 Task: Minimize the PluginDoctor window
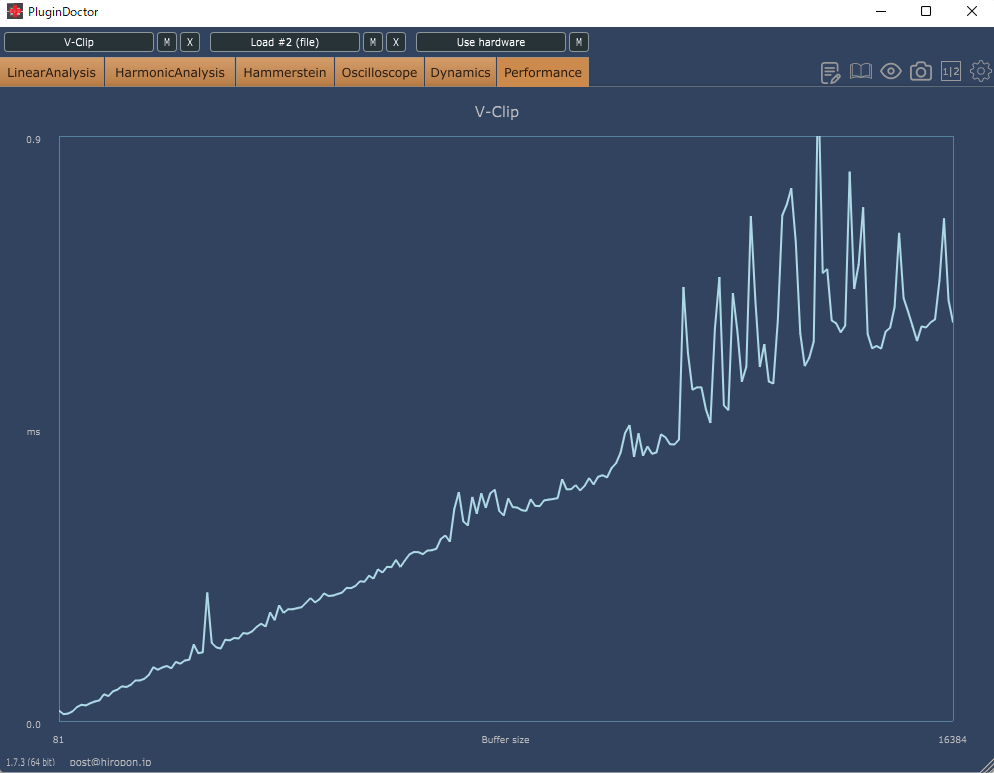[x=881, y=11]
